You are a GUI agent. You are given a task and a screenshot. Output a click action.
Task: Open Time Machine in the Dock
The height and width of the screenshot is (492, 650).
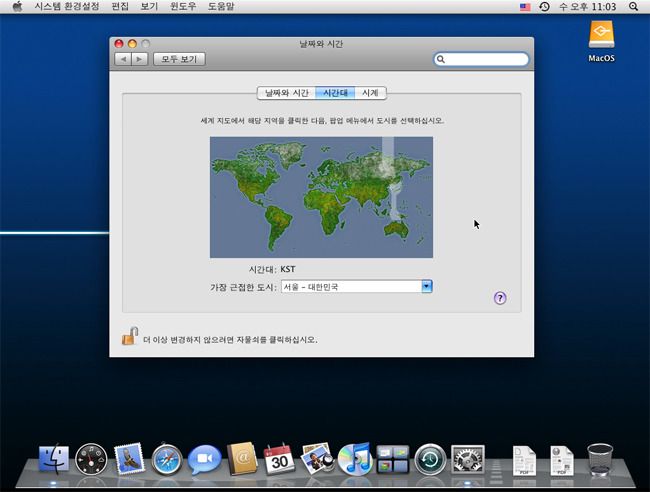pos(430,459)
